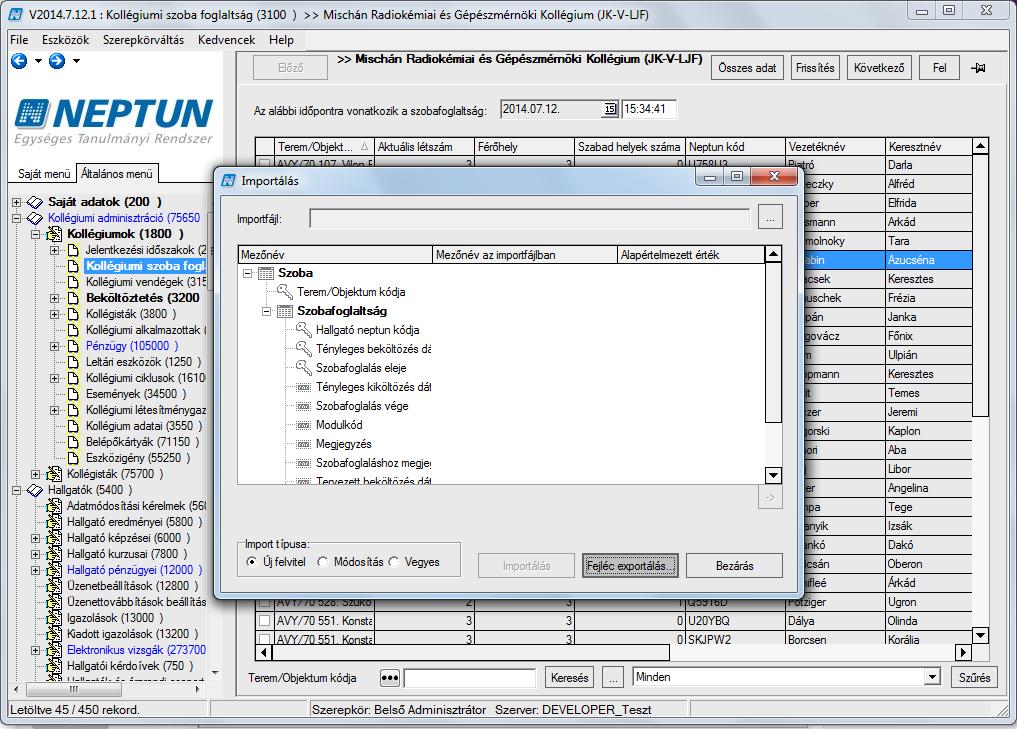Click the Importálás dialog title icon
This screenshot has width=1017, height=729.
(x=228, y=181)
